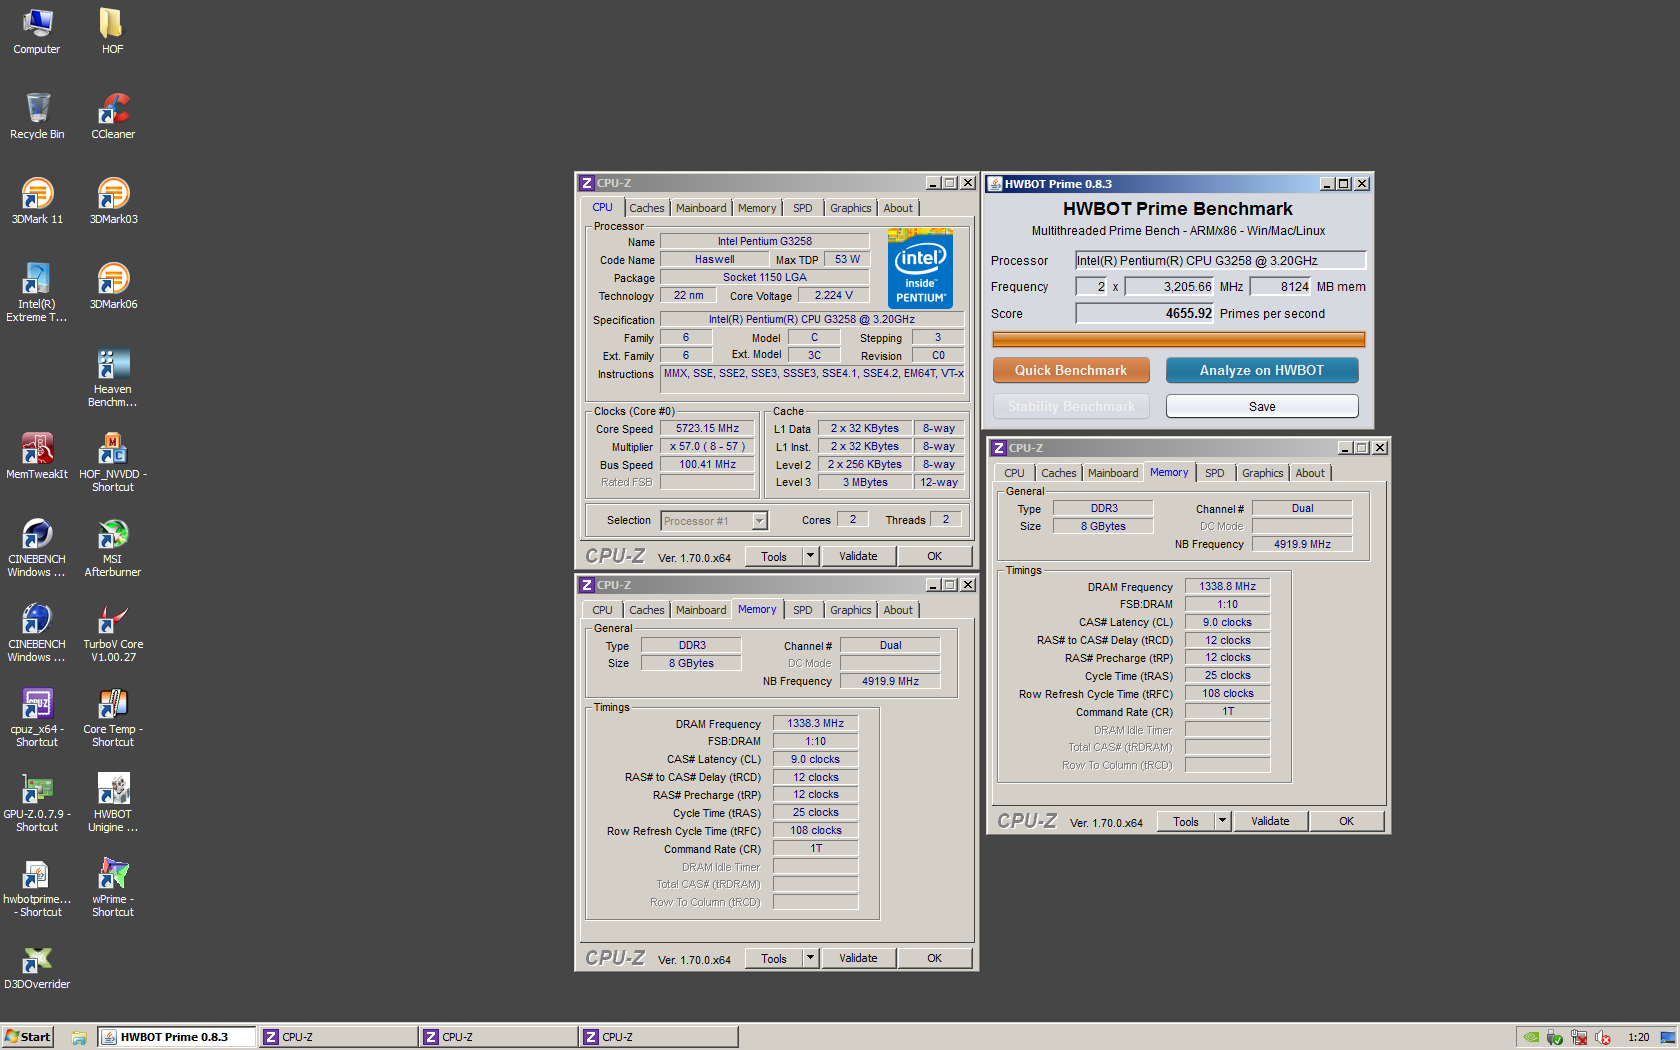Click 108 clocks value in right CPU-Z window
This screenshot has height=1050, width=1680.
1228,693
